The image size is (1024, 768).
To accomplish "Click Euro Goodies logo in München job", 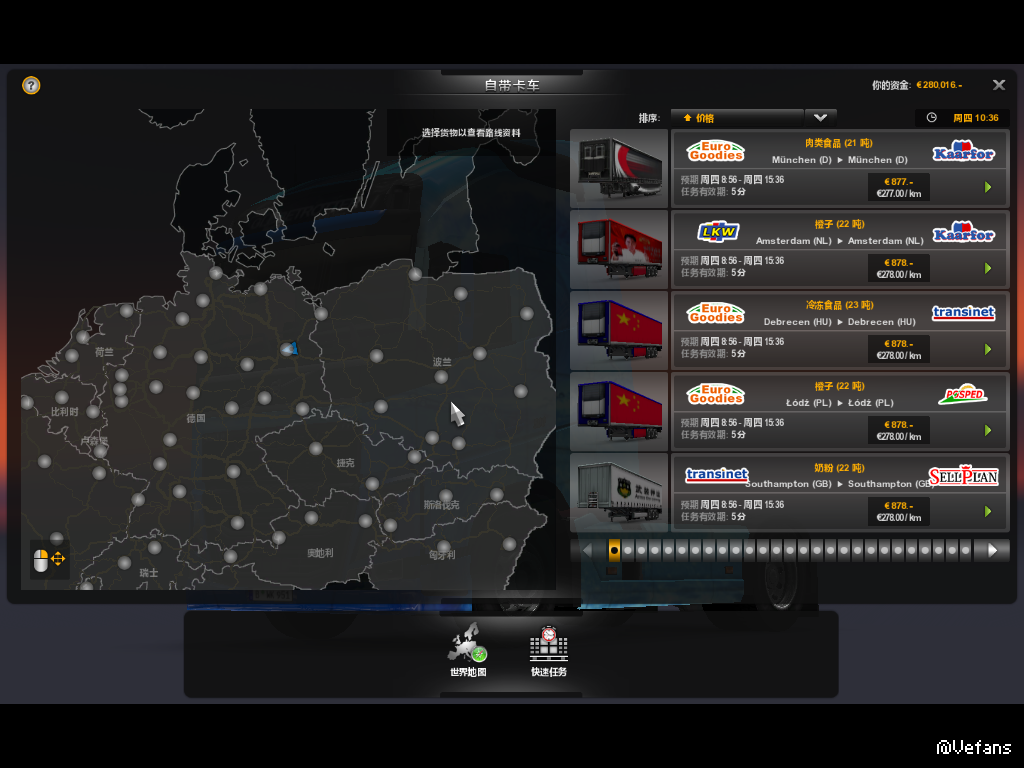I will [x=716, y=151].
